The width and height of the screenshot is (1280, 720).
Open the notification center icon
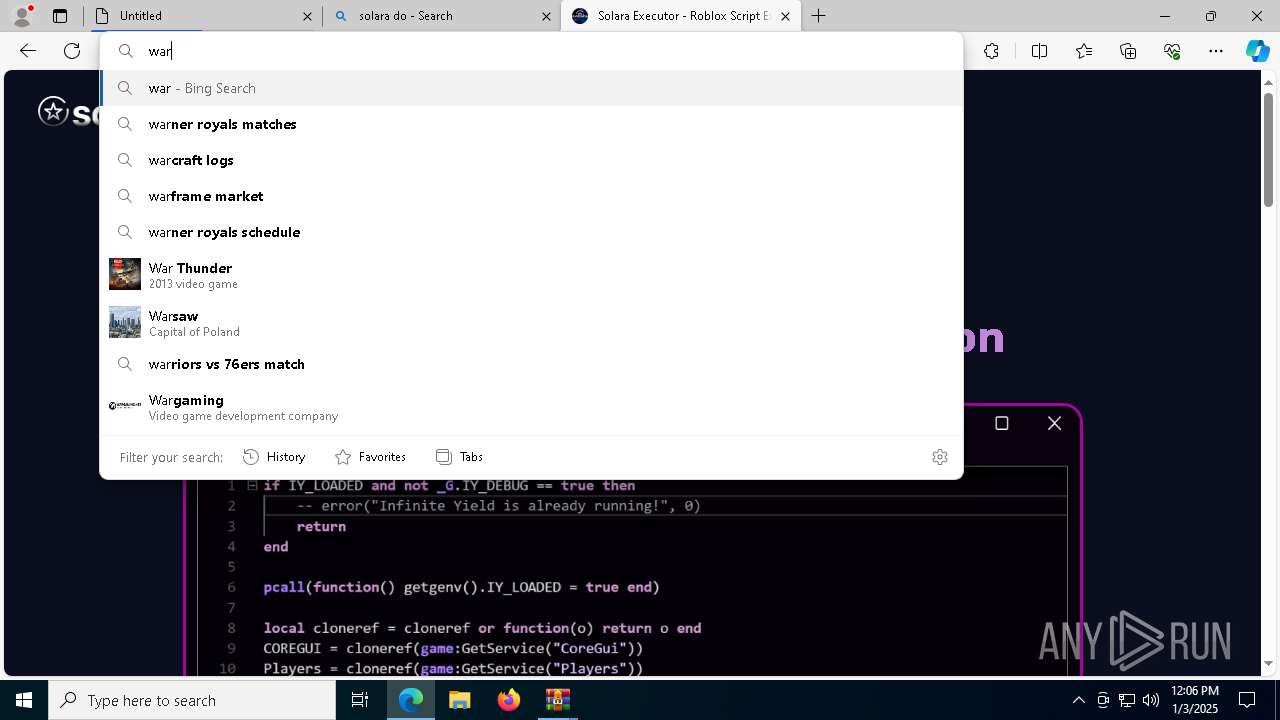tap(1247, 700)
